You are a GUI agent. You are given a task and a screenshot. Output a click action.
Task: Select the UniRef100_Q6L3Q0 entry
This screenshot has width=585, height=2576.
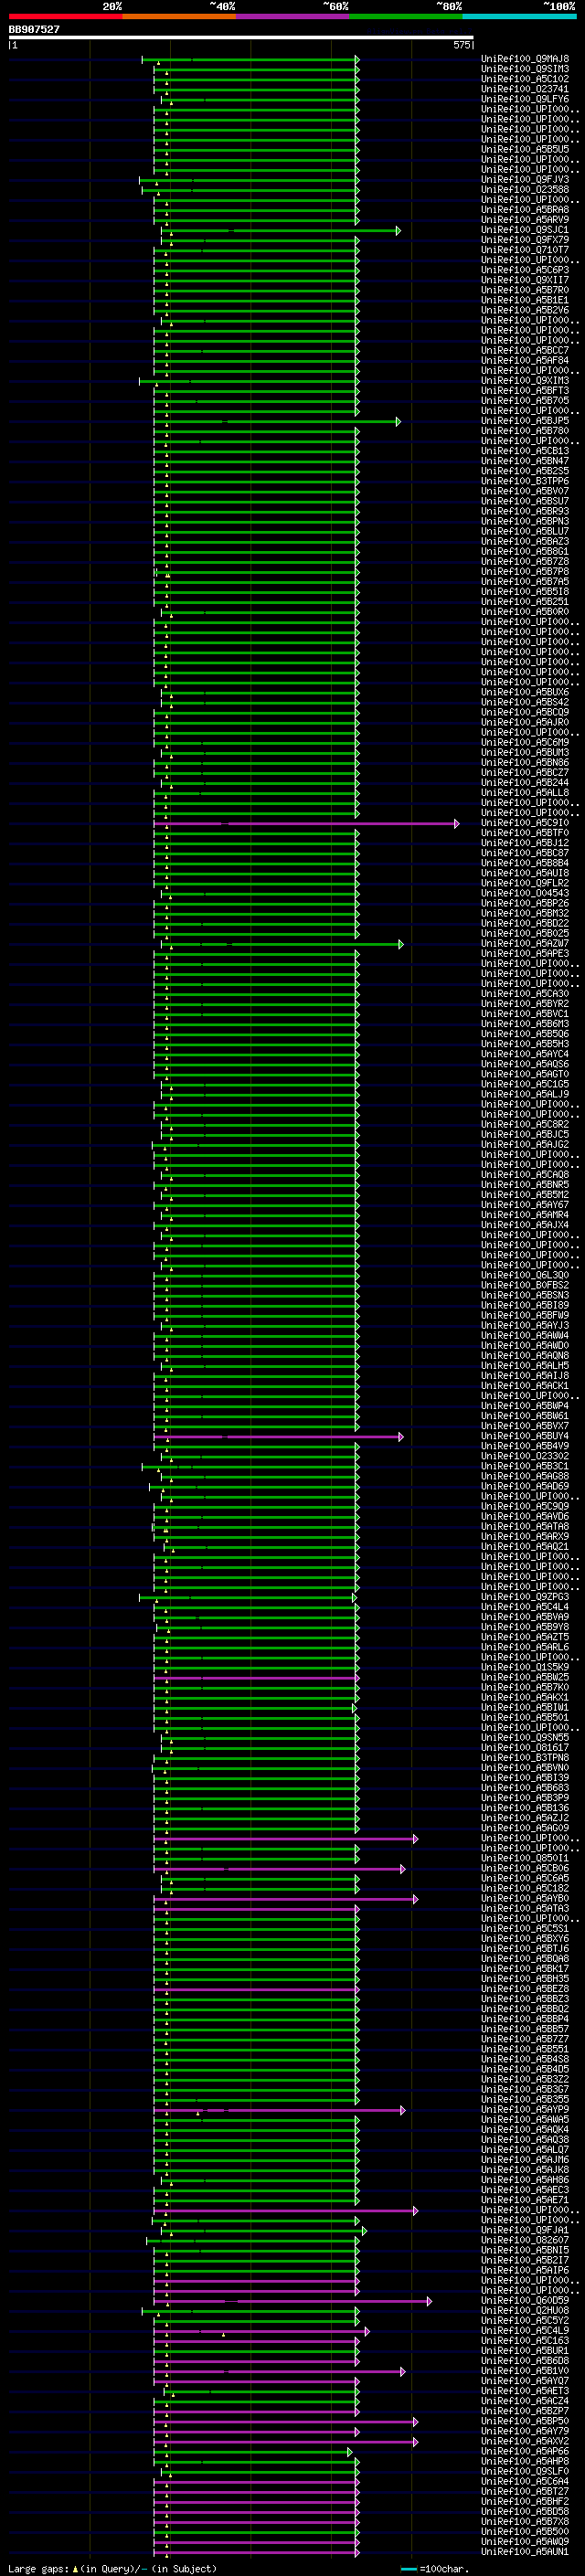click(x=525, y=1275)
